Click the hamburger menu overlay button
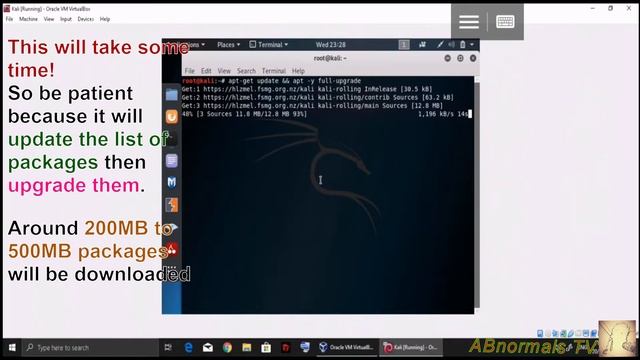The height and width of the screenshot is (360, 640). pos(469,22)
